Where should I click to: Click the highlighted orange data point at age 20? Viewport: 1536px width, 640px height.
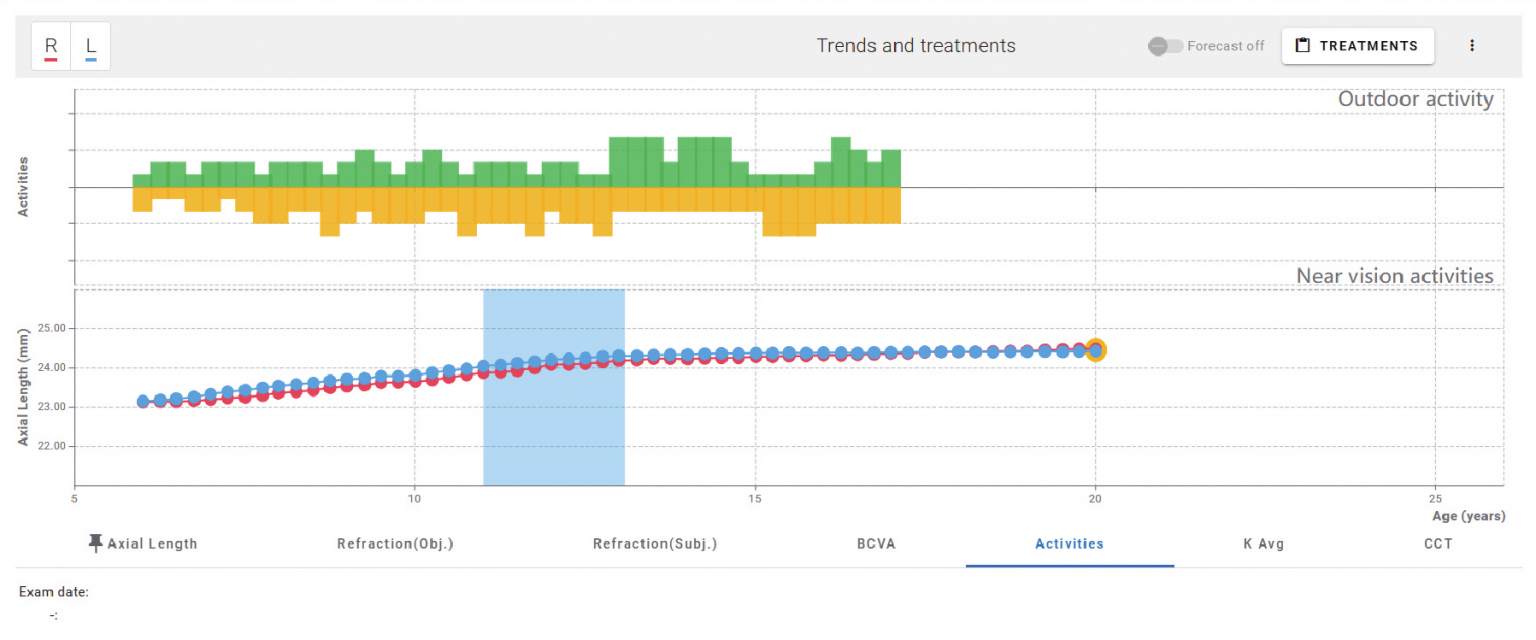pos(1096,350)
